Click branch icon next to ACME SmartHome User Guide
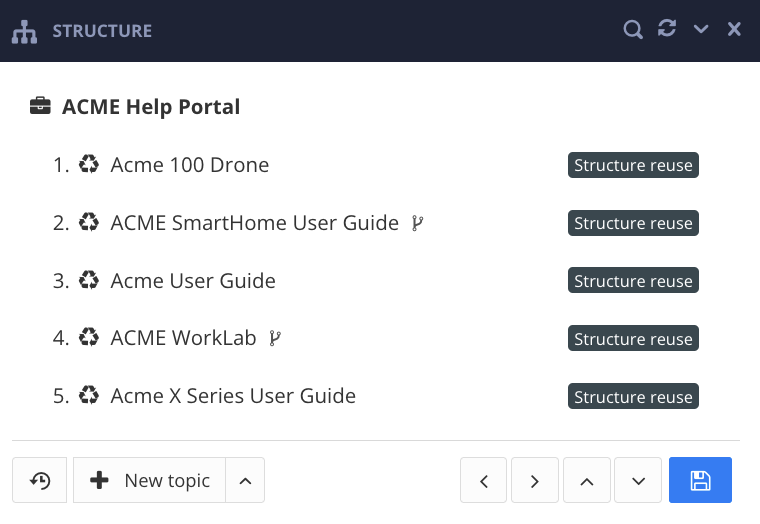Viewport: 760px width, 524px height. click(417, 223)
